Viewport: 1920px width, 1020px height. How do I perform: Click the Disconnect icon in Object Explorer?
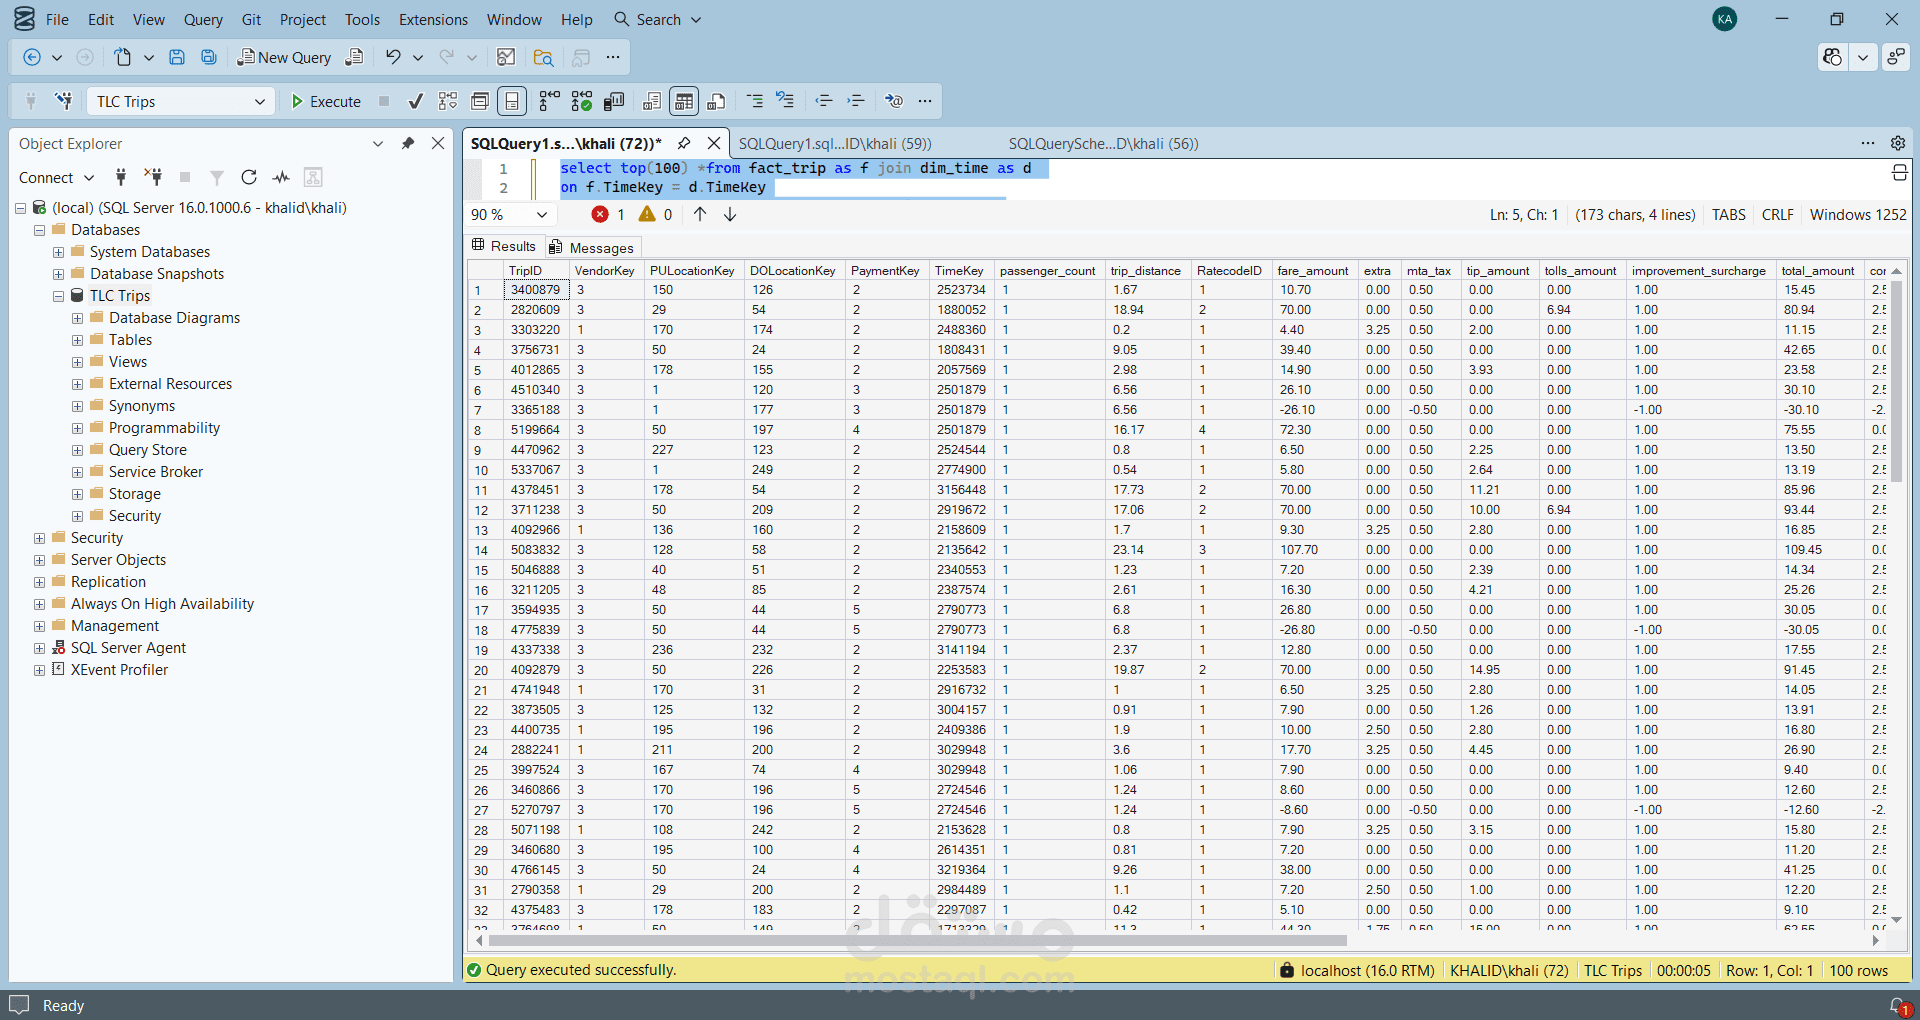click(x=153, y=177)
